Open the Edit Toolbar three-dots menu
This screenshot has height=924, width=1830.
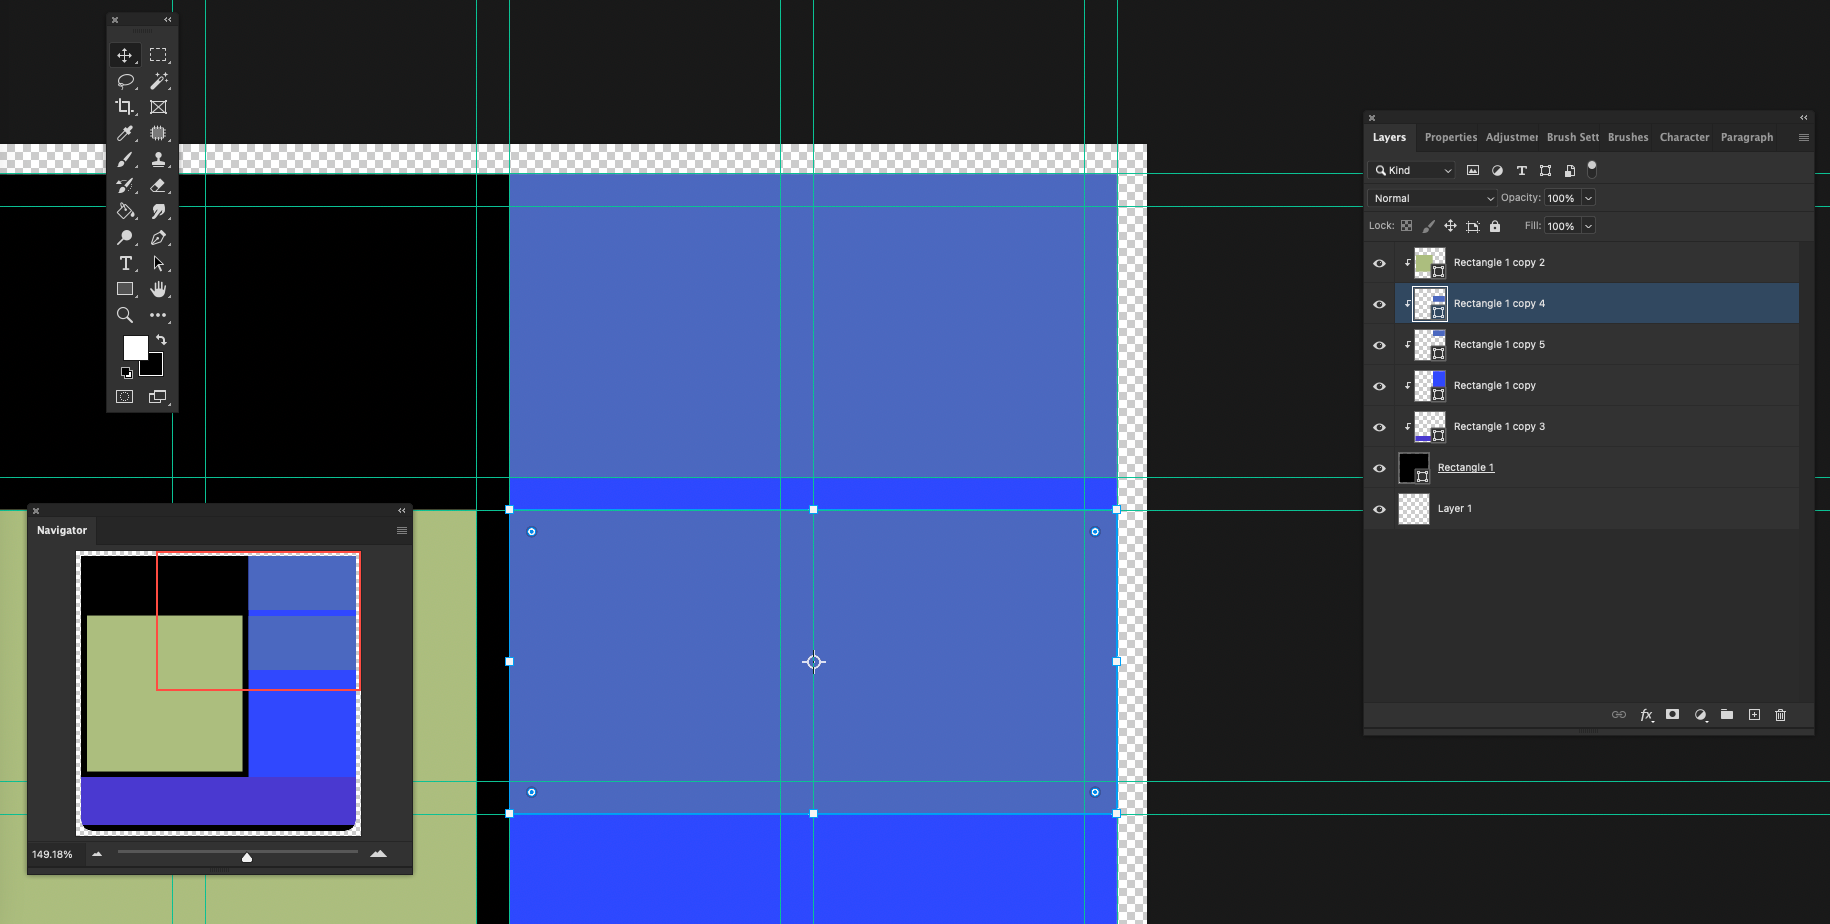(x=158, y=315)
